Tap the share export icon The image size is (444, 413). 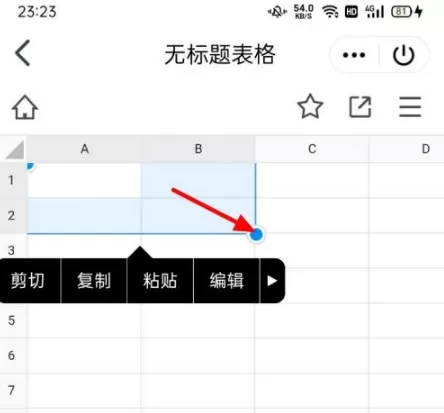[x=360, y=107]
